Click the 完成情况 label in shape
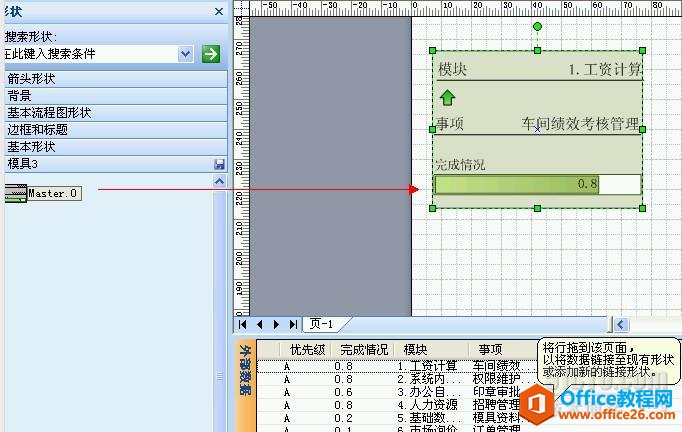 pyautogui.click(x=460, y=164)
